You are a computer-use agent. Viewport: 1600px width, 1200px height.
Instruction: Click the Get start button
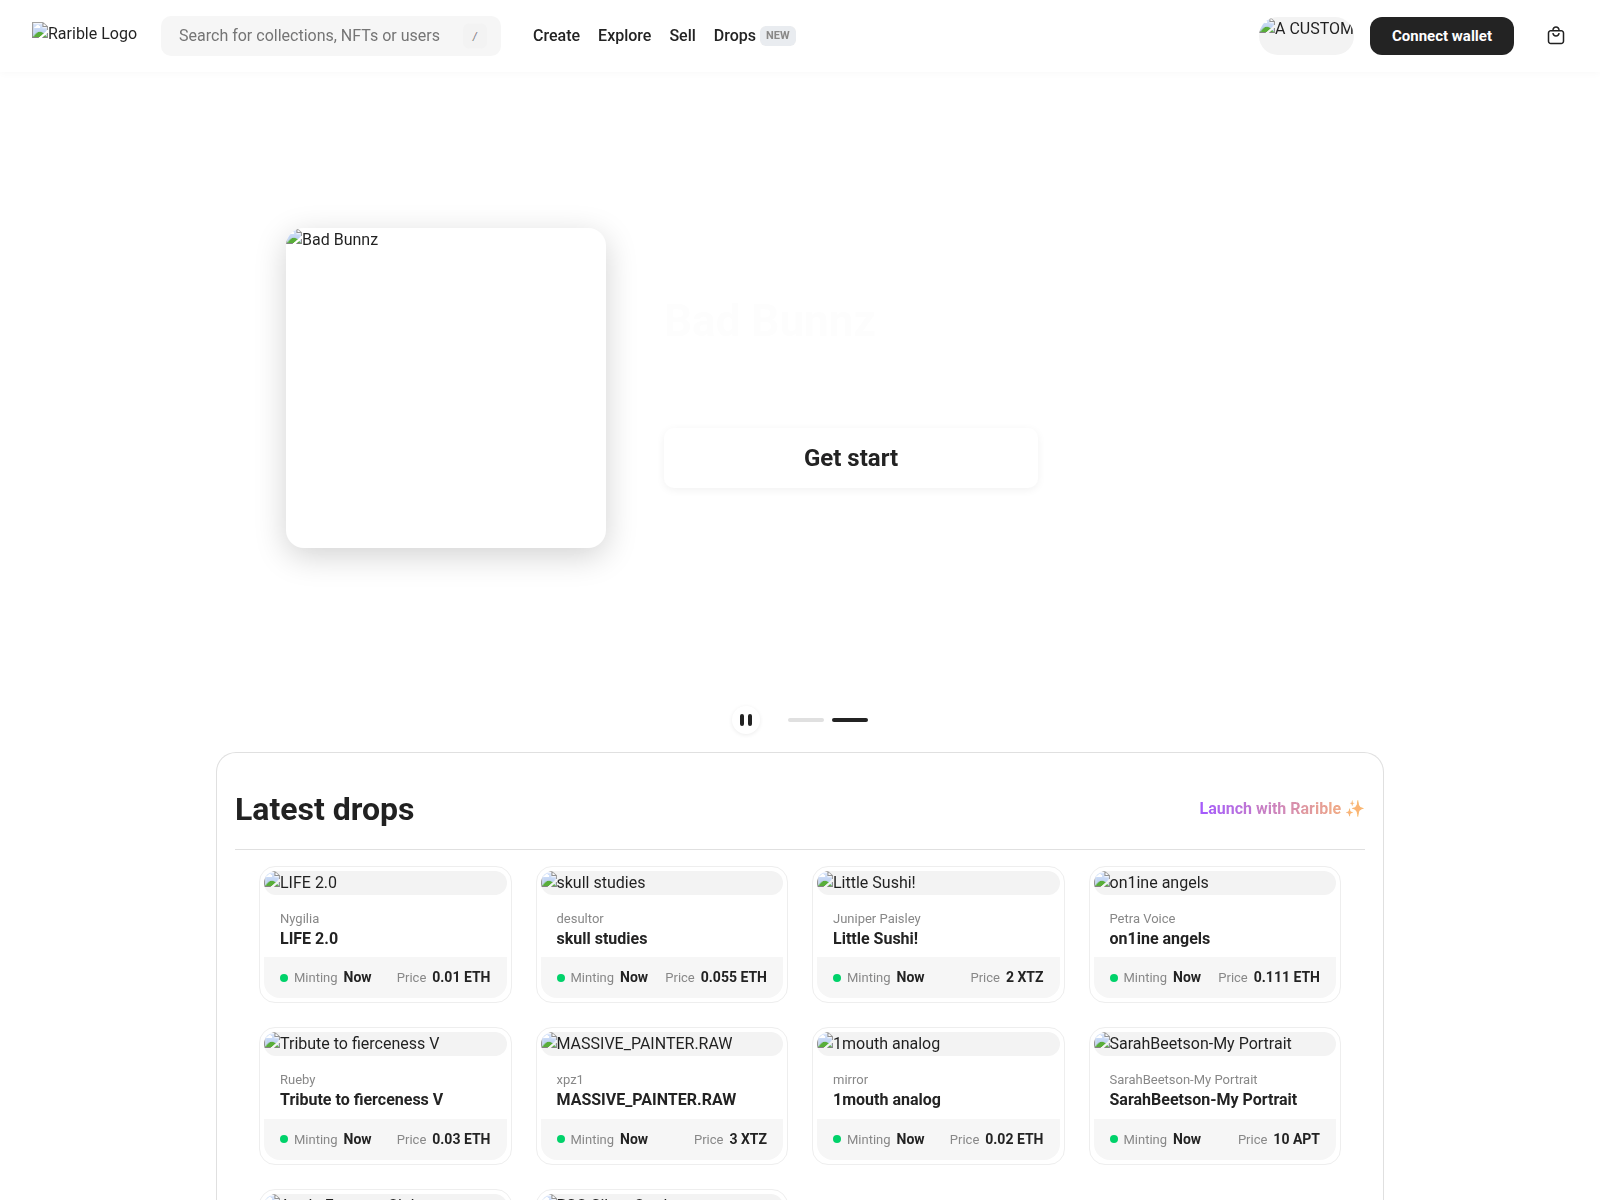[851, 458]
